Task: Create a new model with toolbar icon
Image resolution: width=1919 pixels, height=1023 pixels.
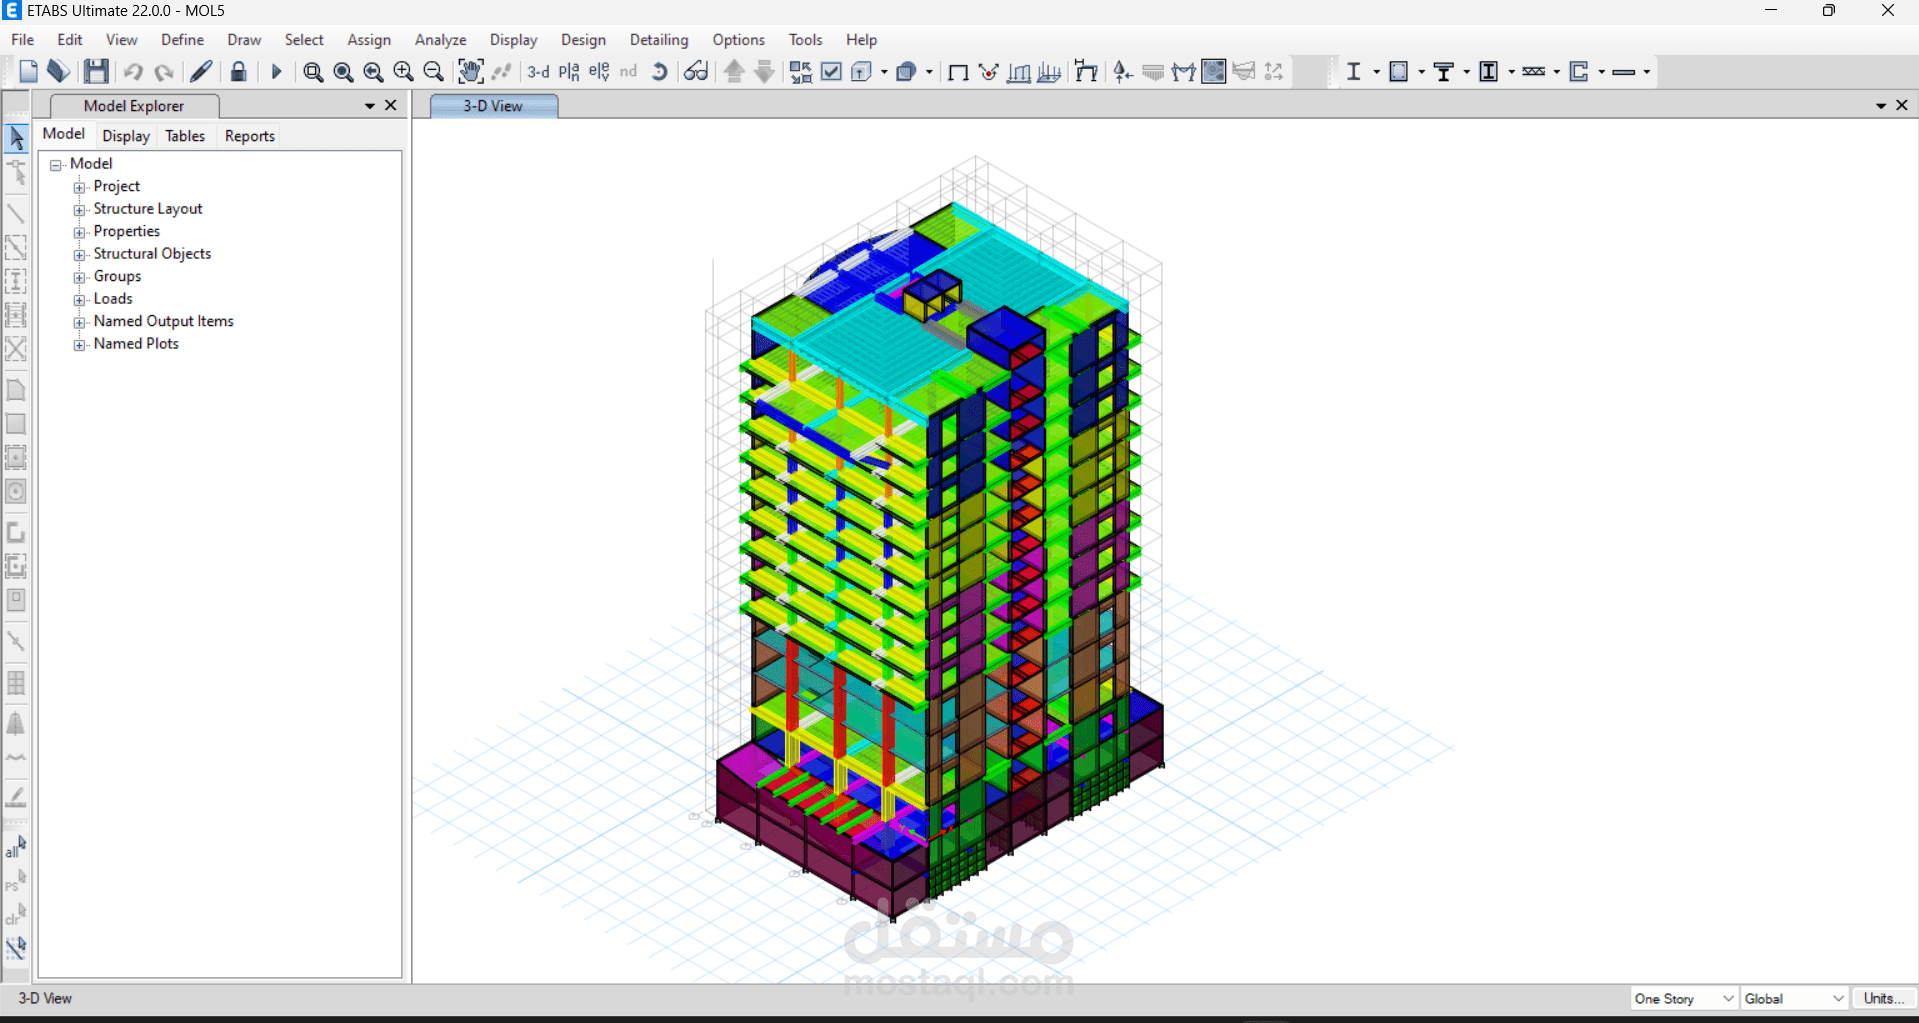Action: [28, 71]
